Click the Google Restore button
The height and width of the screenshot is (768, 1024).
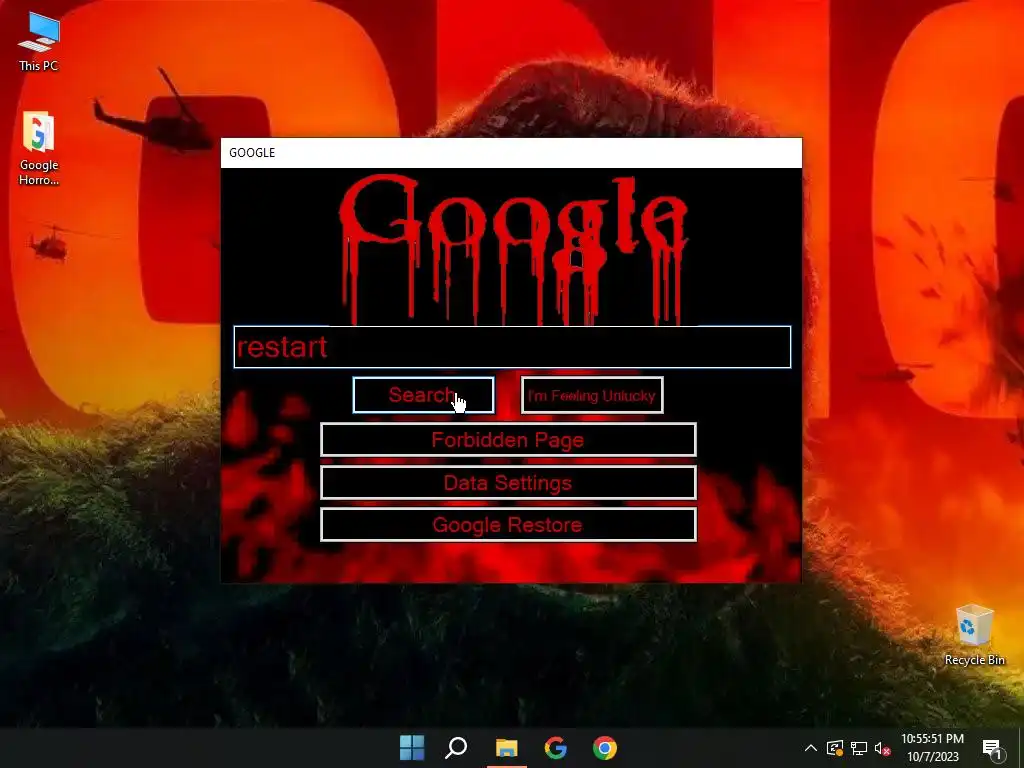pyautogui.click(x=508, y=525)
